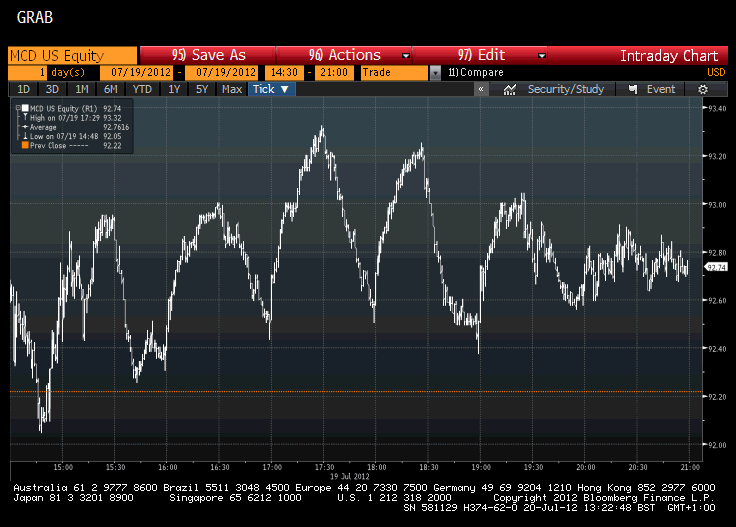This screenshot has height=527, width=736.
Task: Click the Event flag icon
Action: [x=633, y=89]
